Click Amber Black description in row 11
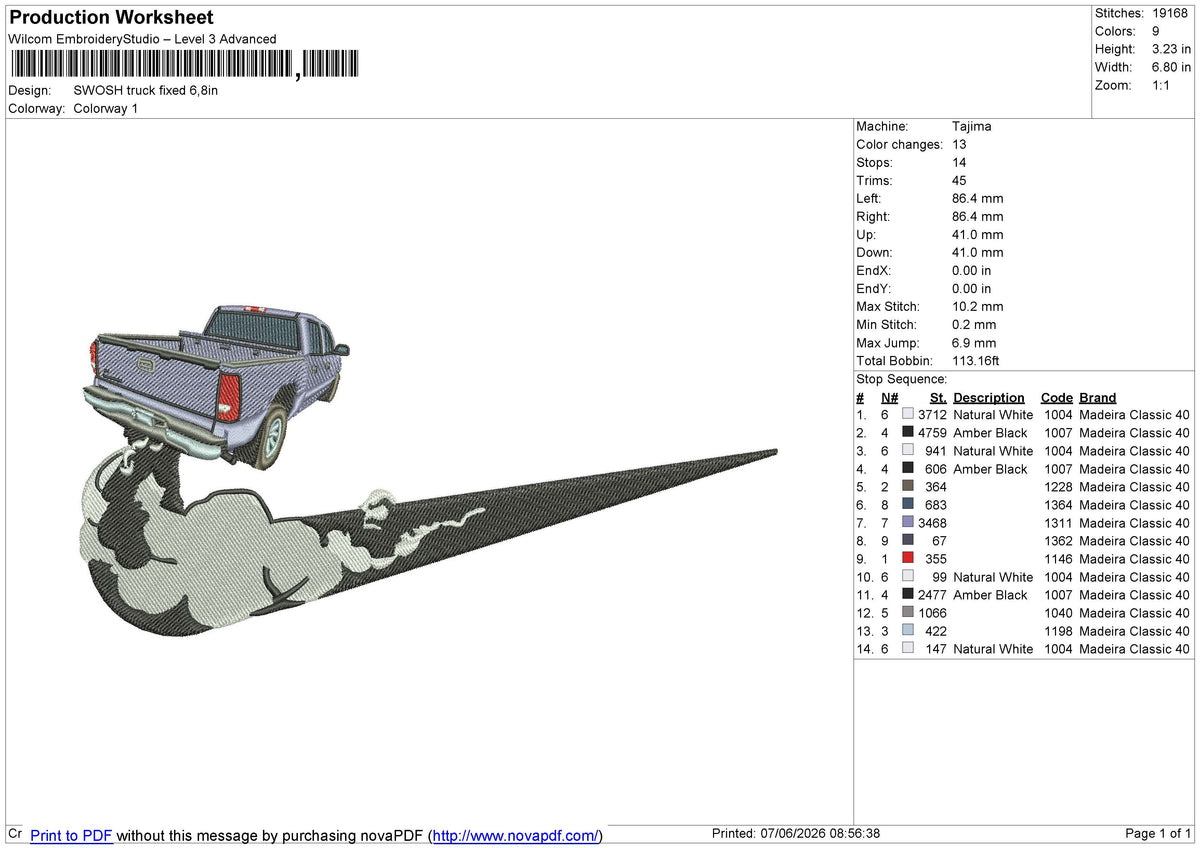The width and height of the screenshot is (1200, 848). pyautogui.click(x=990, y=595)
